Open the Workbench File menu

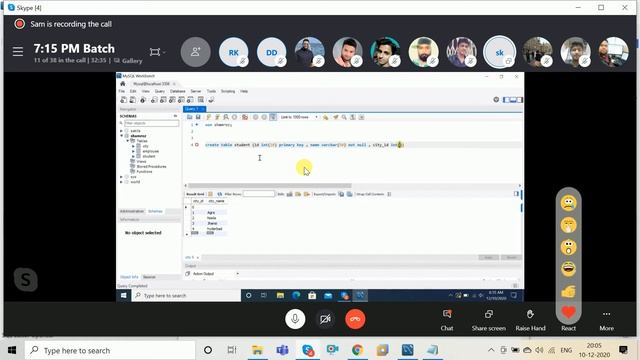point(122,91)
